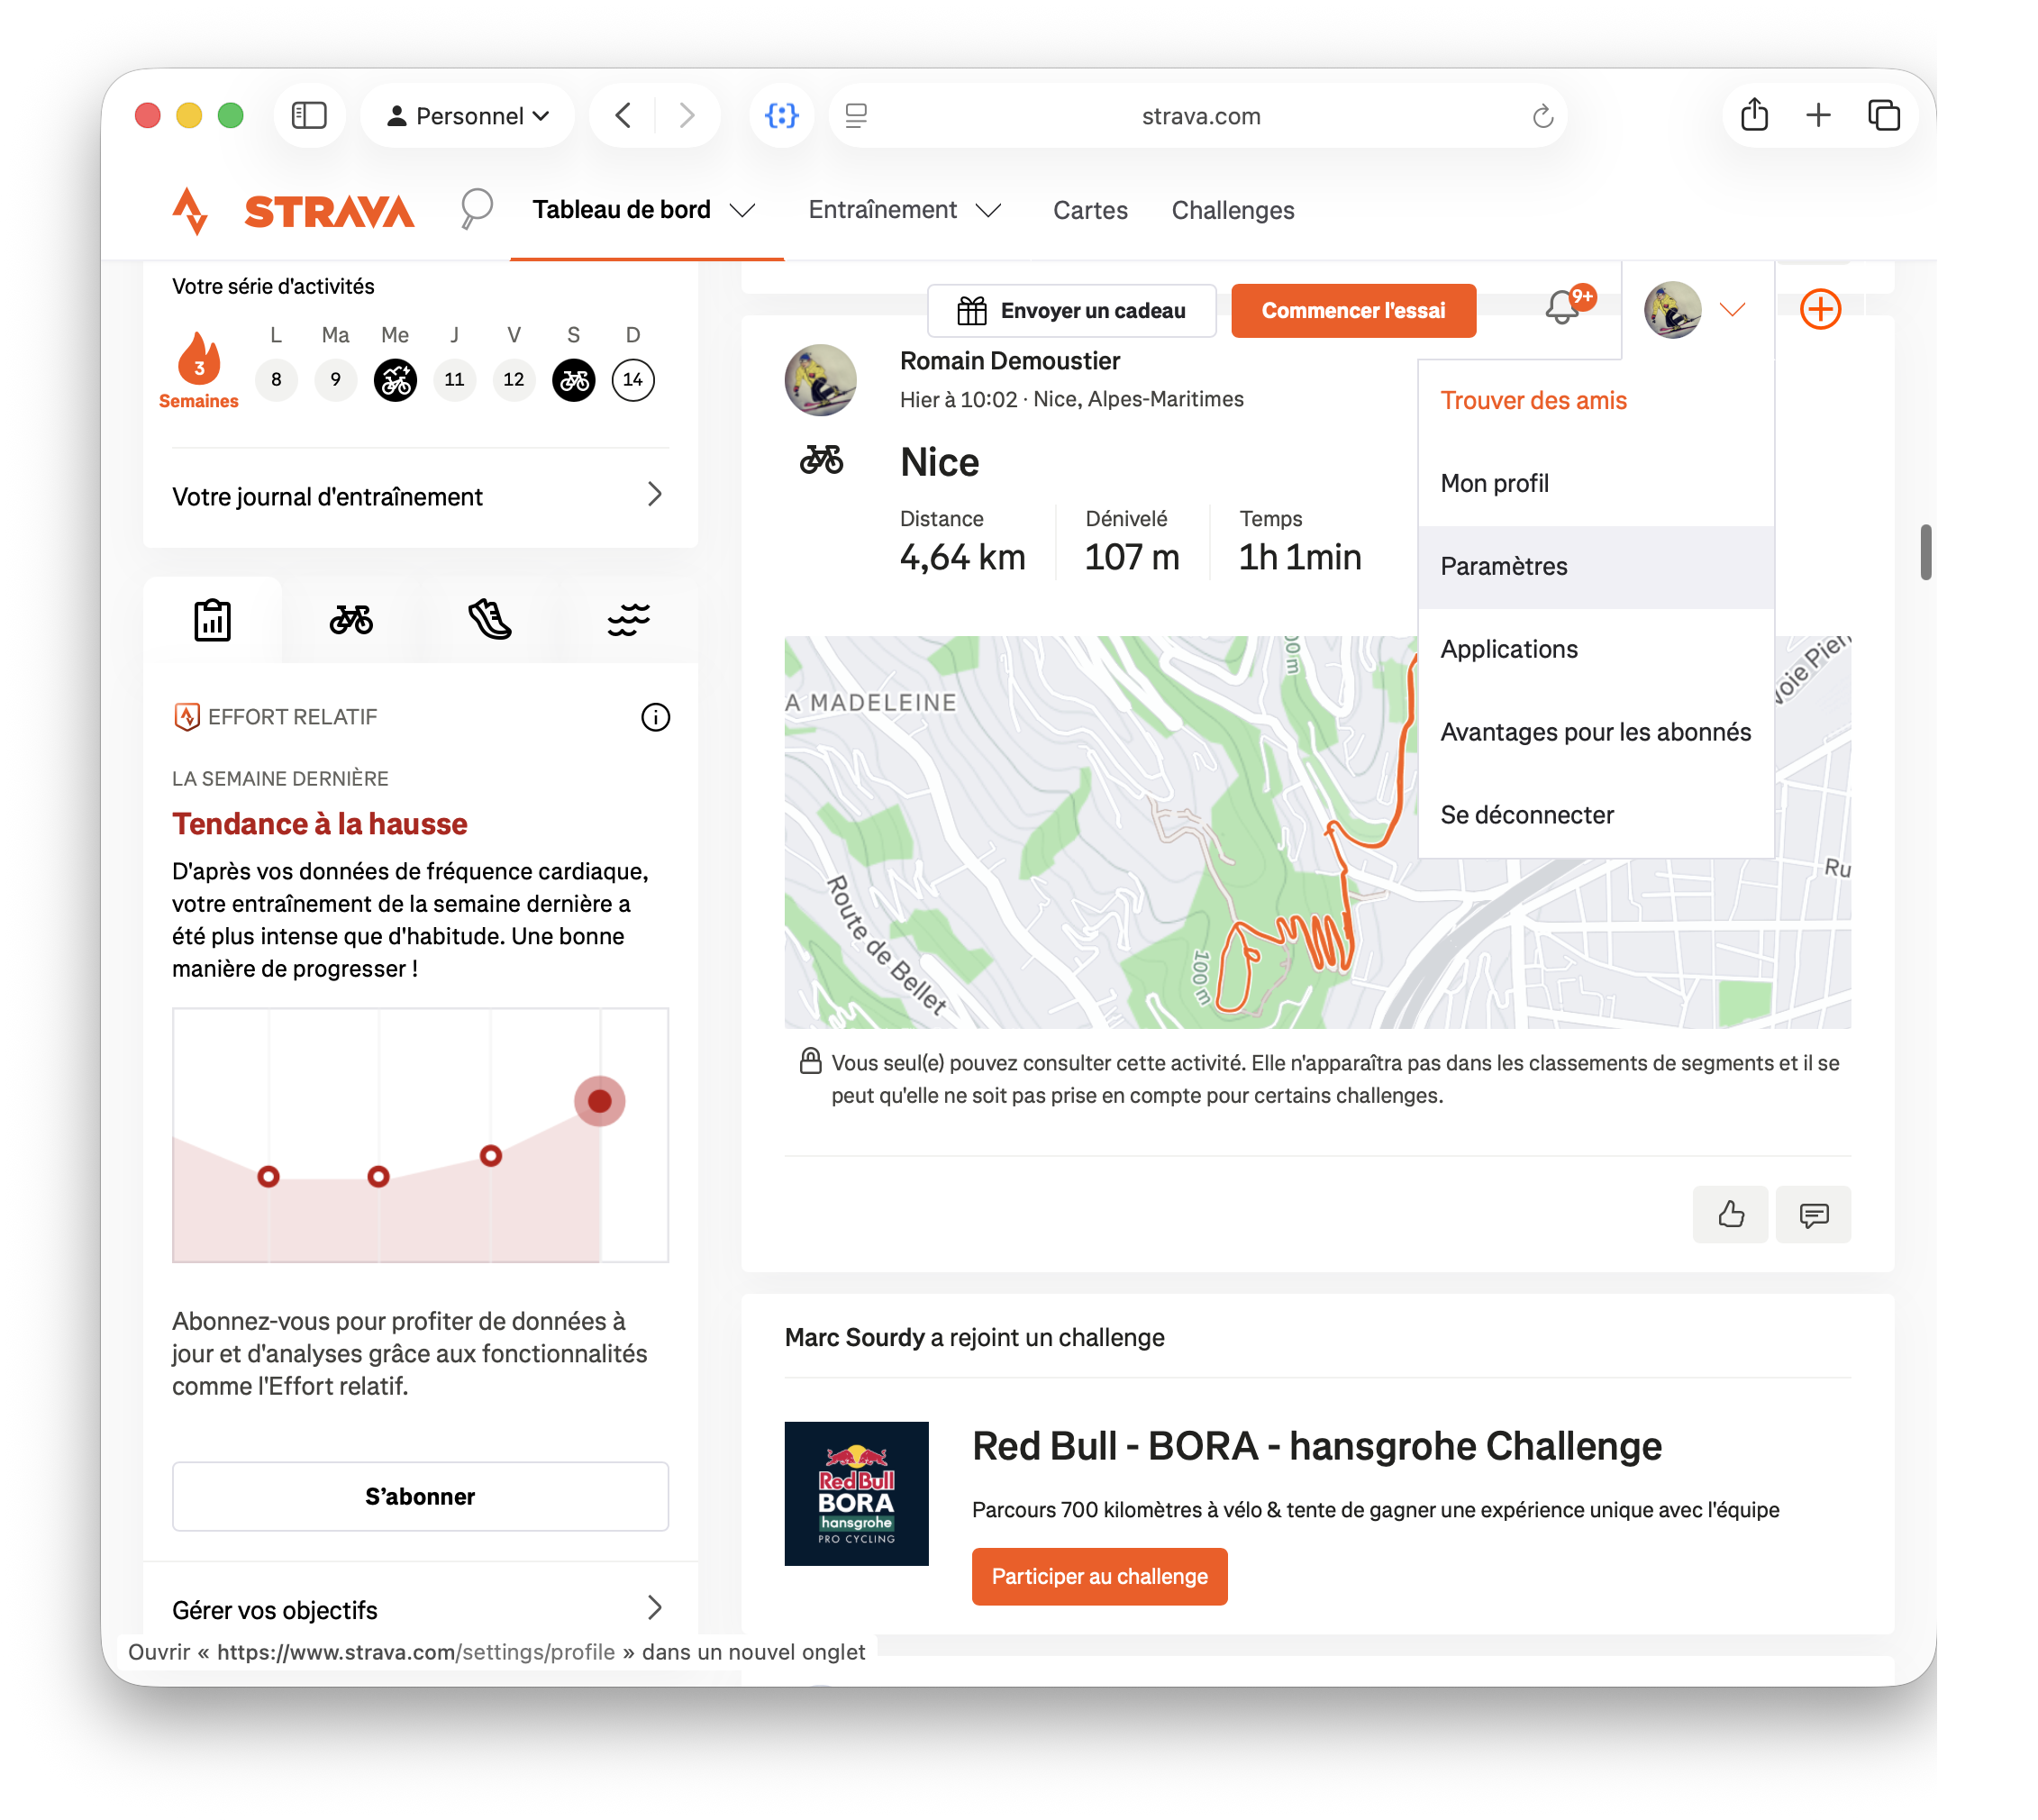
Task: Click the strava.com address field
Action: tap(1200, 116)
